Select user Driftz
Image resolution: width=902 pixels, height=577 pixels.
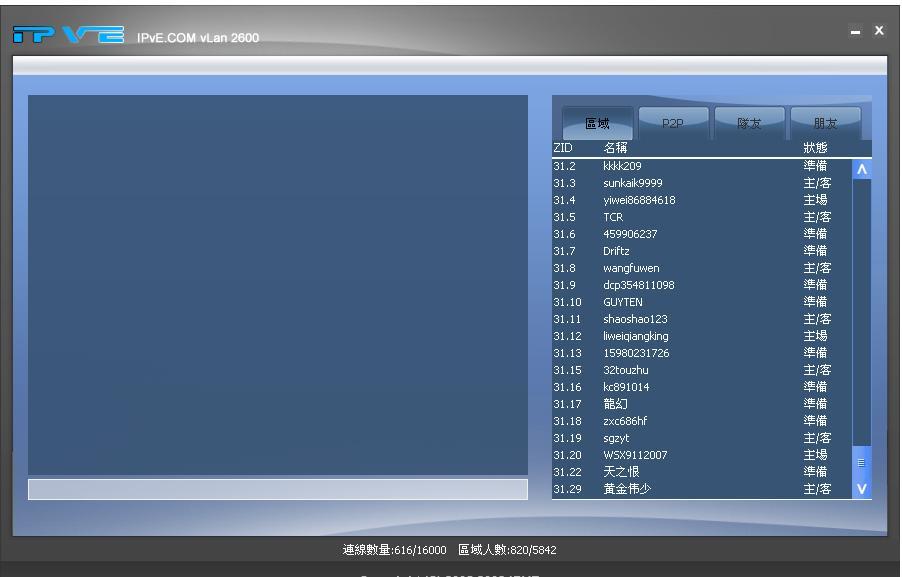pyautogui.click(x=702, y=251)
